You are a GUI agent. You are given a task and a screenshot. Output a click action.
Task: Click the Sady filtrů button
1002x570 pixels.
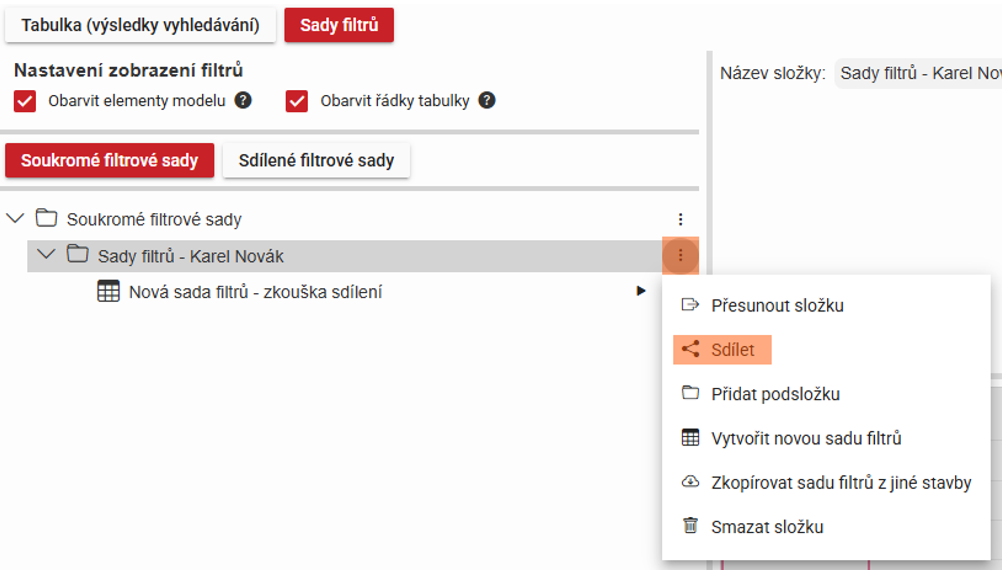click(x=339, y=25)
